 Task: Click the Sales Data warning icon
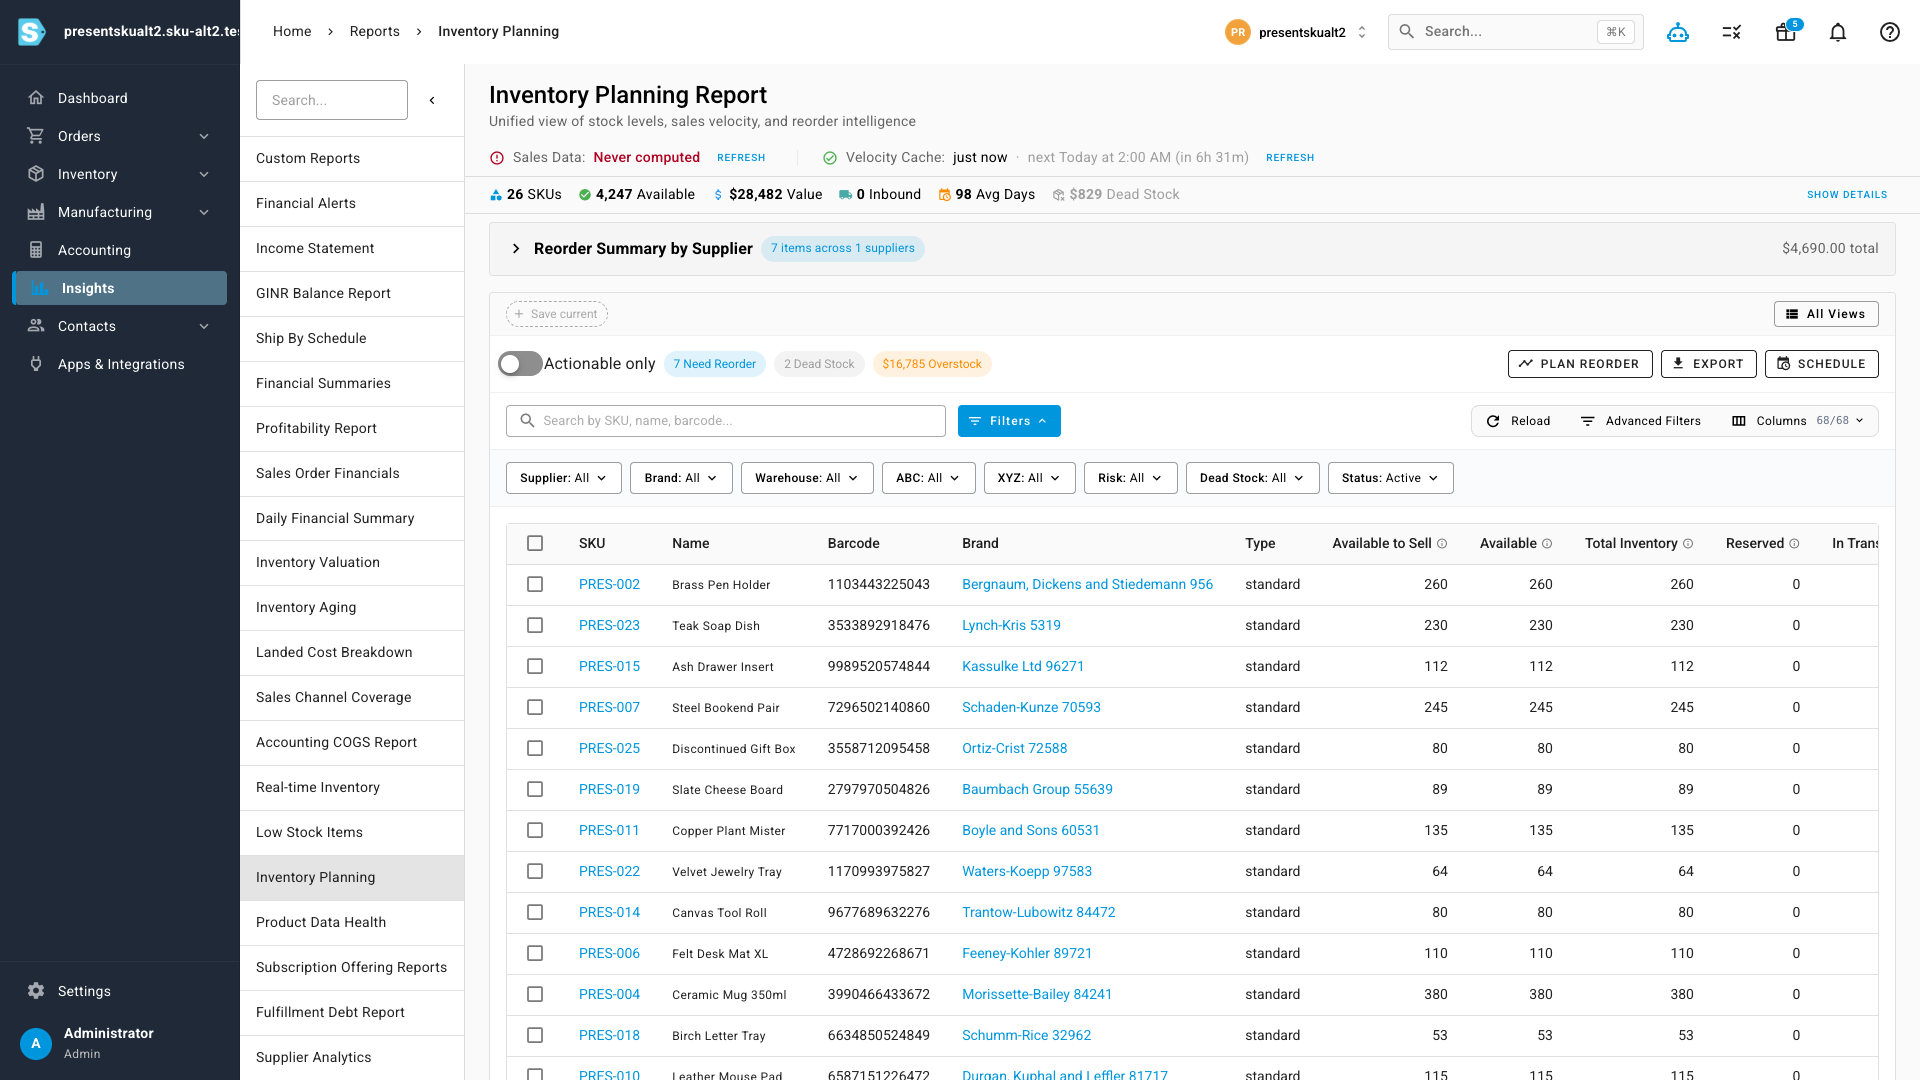click(497, 158)
